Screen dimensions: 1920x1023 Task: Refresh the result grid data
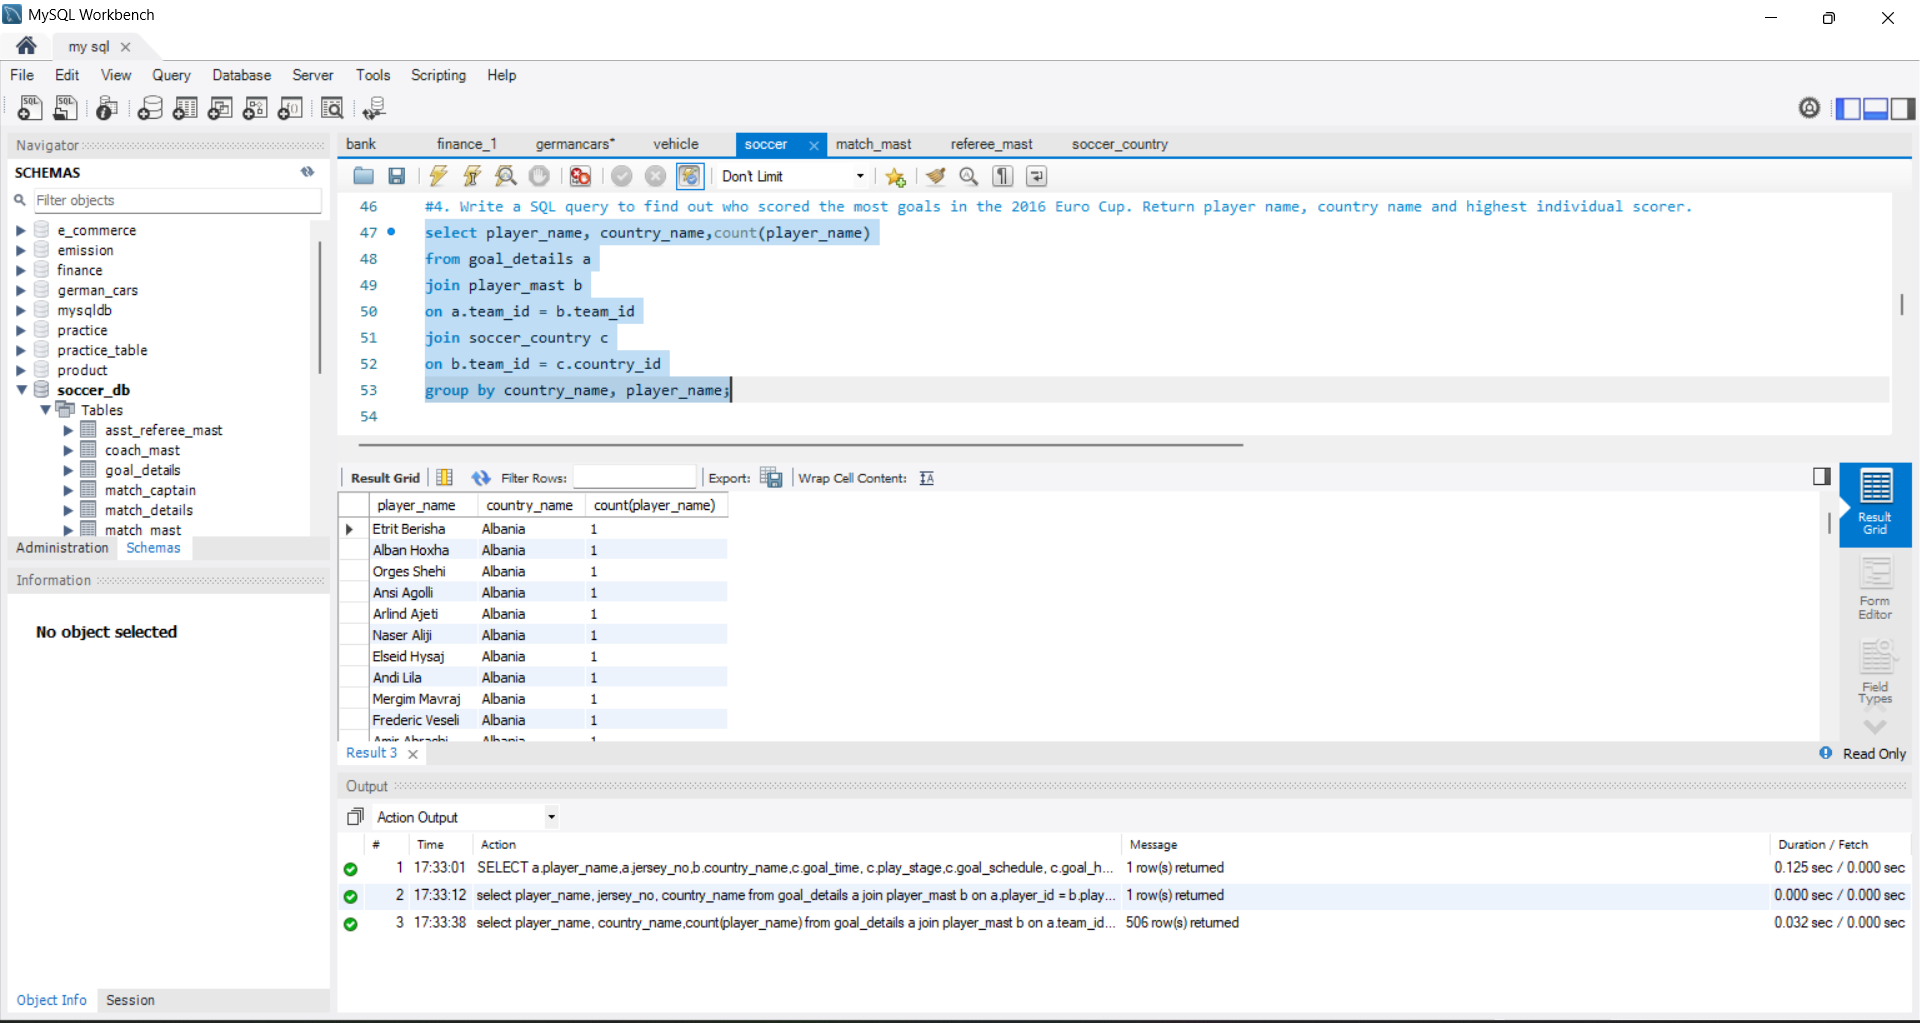481,478
